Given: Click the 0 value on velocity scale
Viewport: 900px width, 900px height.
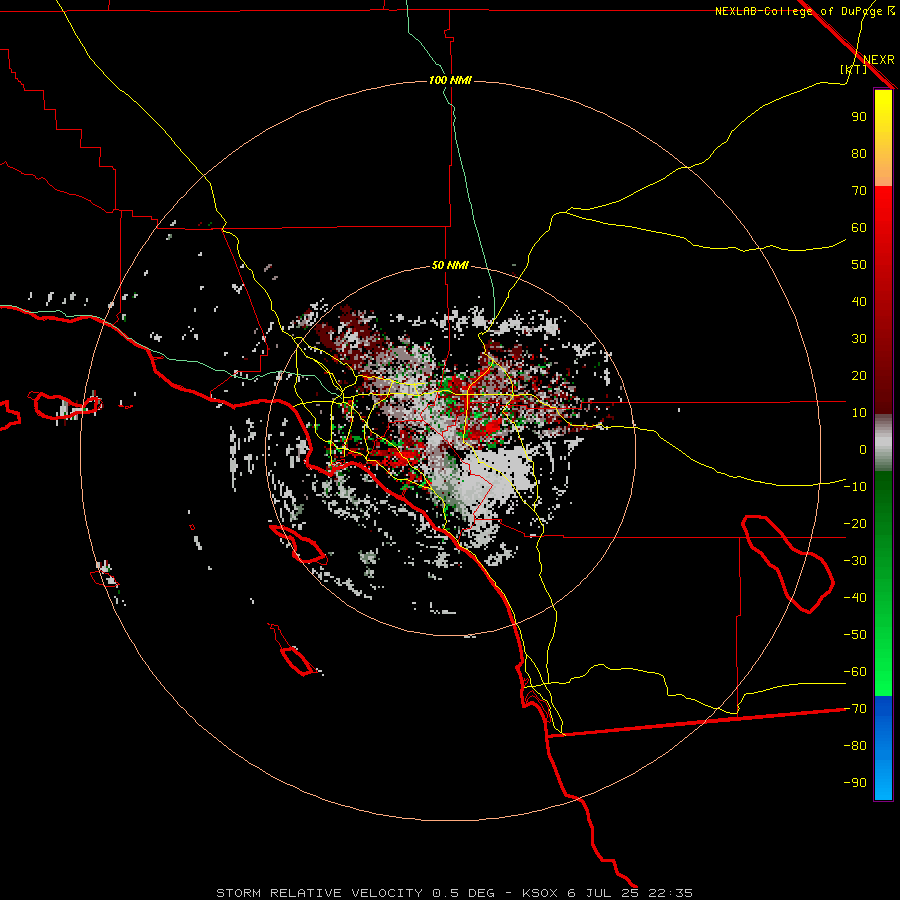Looking at the screenshot, I should point(863,450).
